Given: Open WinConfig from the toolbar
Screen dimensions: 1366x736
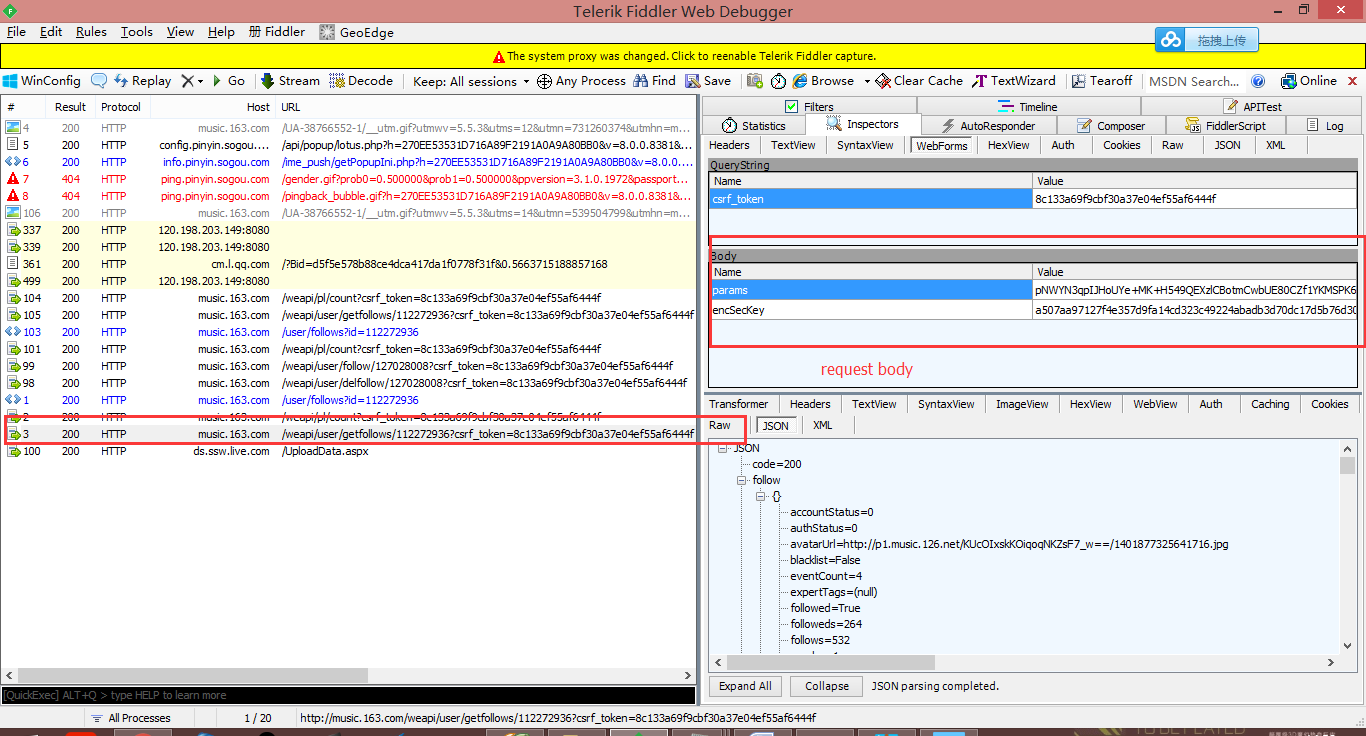Looking at the screenshot, I should pyautogui.click(x=42, y=81).
